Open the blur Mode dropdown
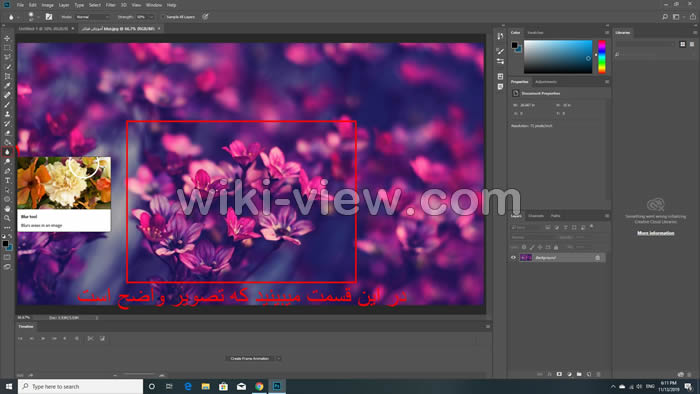Viewport: 700px width, 394px height. 92,17
